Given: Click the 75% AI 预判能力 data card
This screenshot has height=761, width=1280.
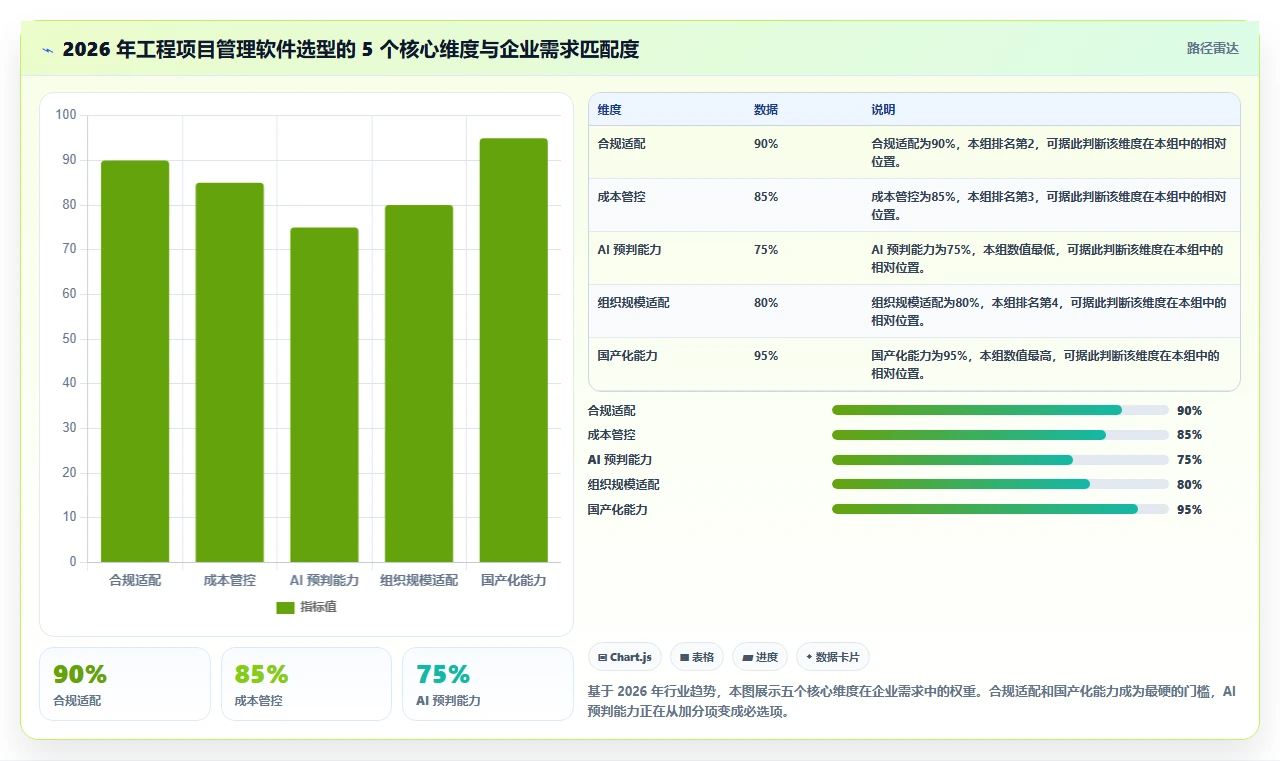Looking at the screenshot, I should click(x=488, y=684).
